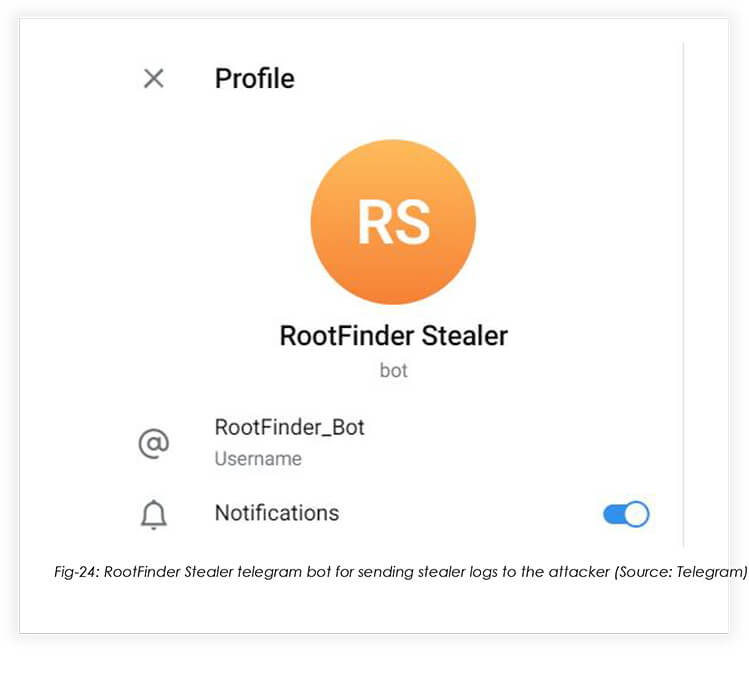Image resolution: width=749 pixels, height=688 pixels.
Task: Click the white knob of the Notifications switch
Action: (637, 514)
